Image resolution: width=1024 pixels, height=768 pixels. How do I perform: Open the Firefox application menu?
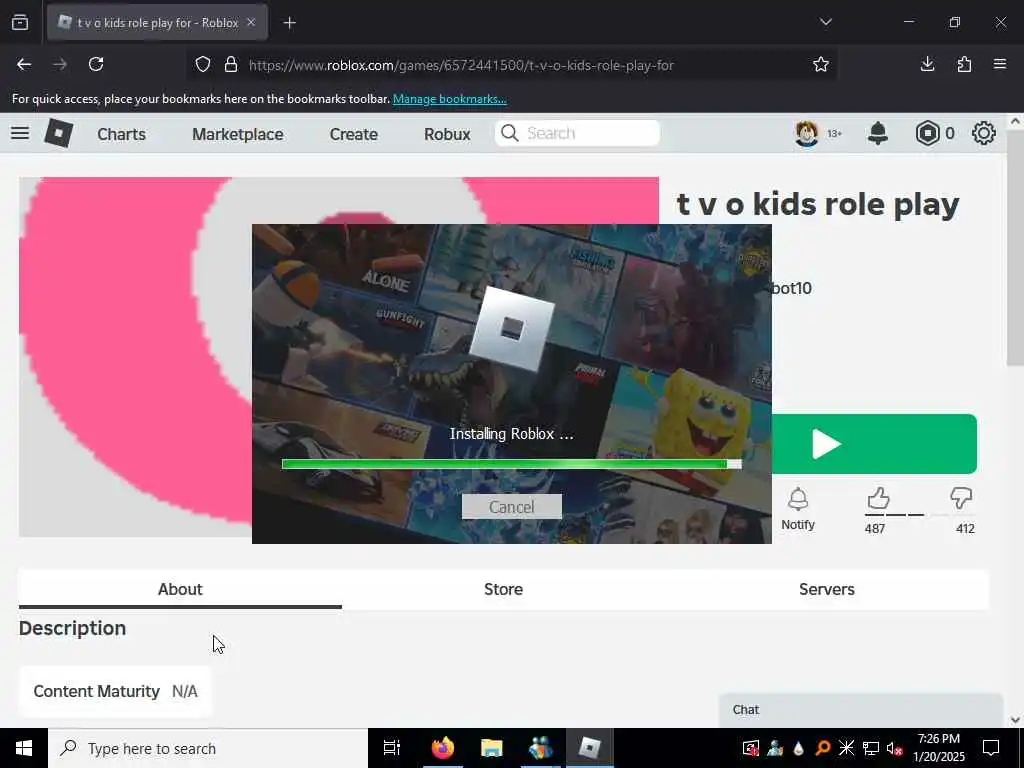(x=1000, y=64)
